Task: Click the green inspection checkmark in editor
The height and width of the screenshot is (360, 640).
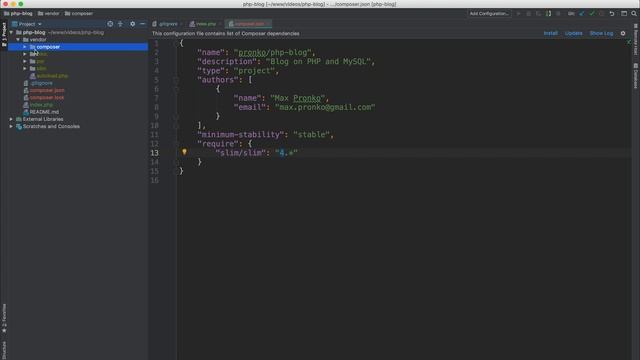Action: click(629, 42)
